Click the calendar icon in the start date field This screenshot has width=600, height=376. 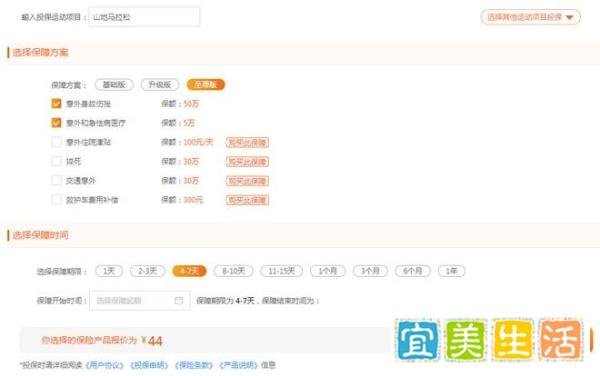pos(179,300)
